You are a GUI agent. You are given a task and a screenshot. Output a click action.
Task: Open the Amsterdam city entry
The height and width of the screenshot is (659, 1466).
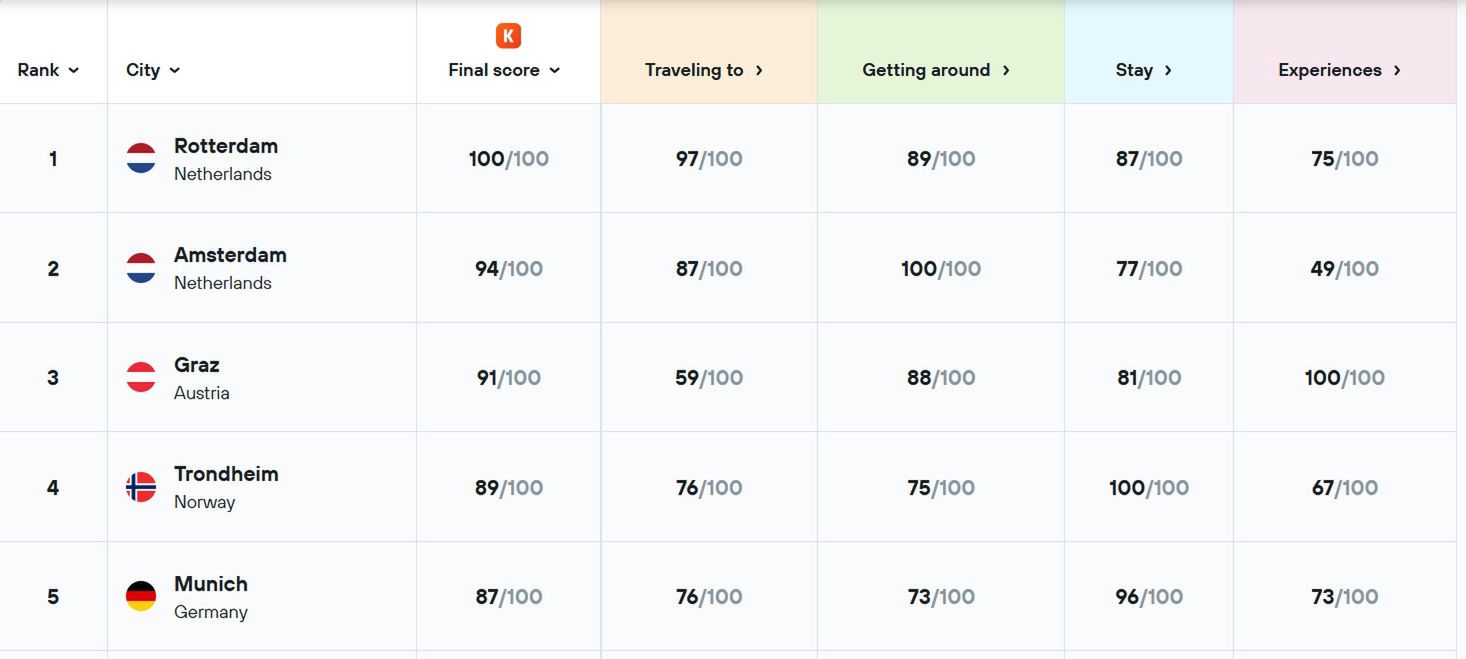230,255
